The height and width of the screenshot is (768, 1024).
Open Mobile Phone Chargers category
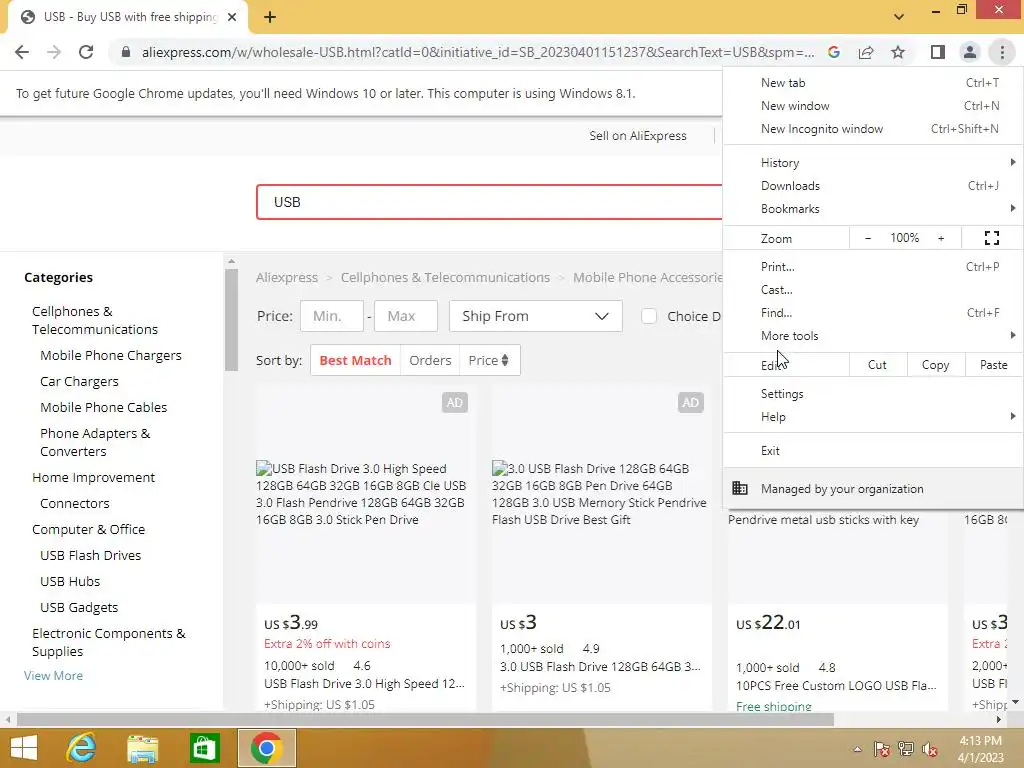click(110, 355)
